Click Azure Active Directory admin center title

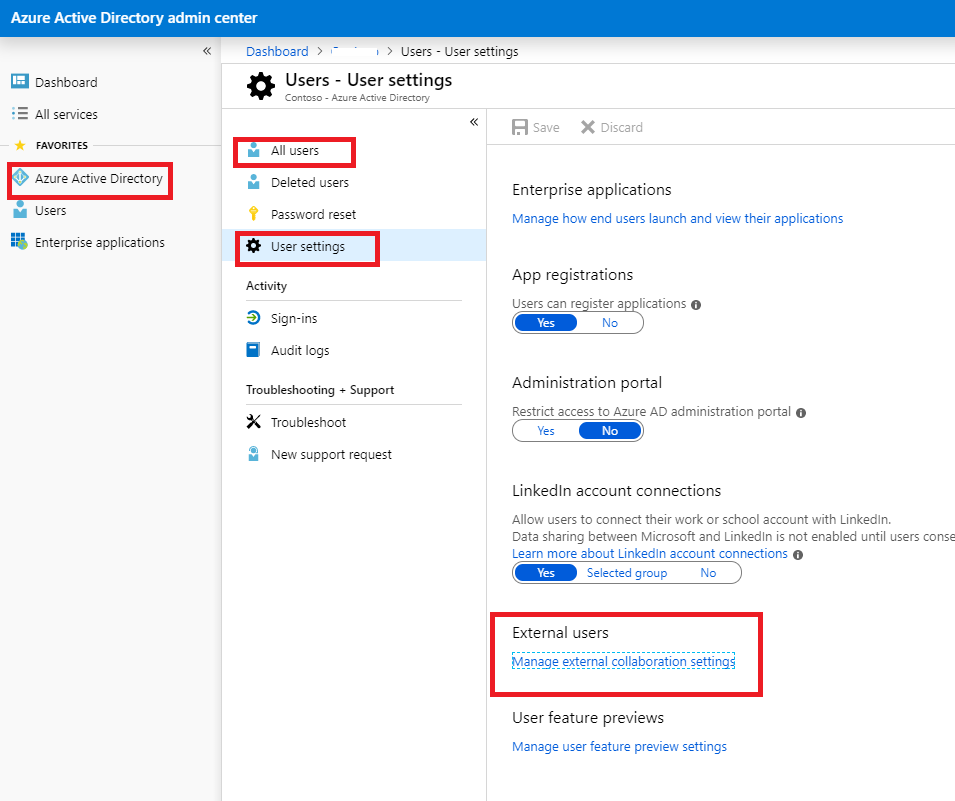[x=134, y=18]
